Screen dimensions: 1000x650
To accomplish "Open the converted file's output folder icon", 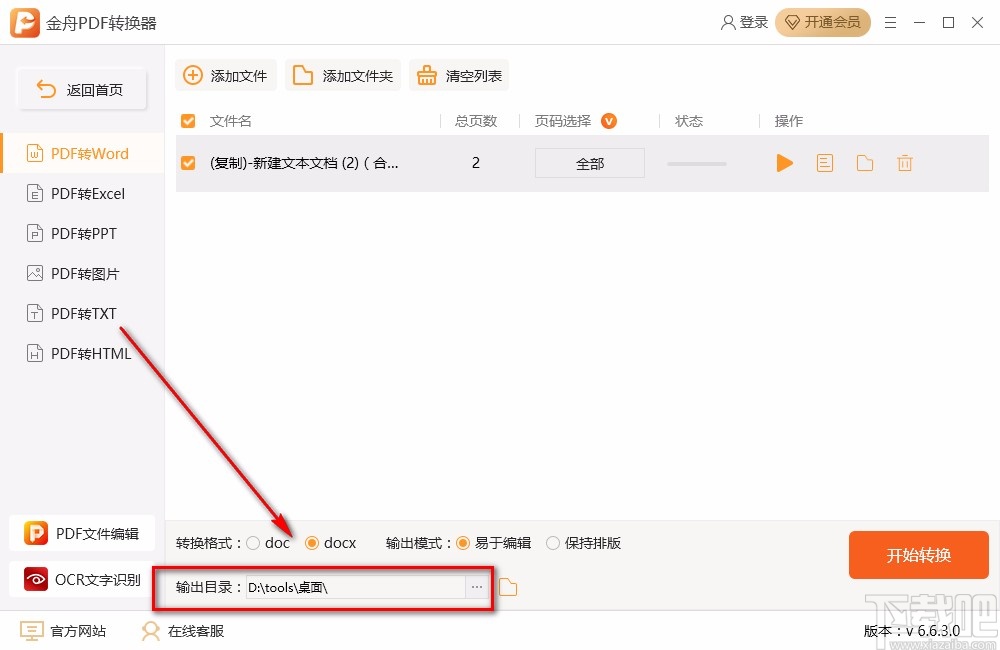I will pyautogui.click(x=864, y=162).
